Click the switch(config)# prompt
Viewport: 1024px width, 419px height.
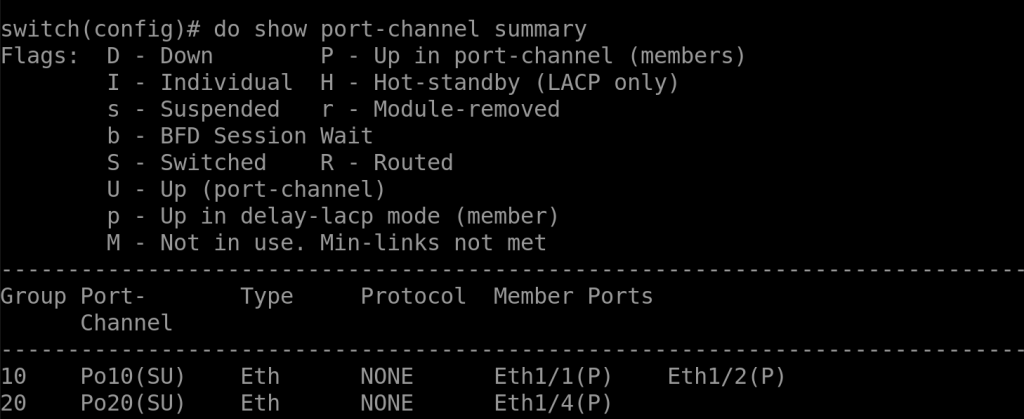98,29
